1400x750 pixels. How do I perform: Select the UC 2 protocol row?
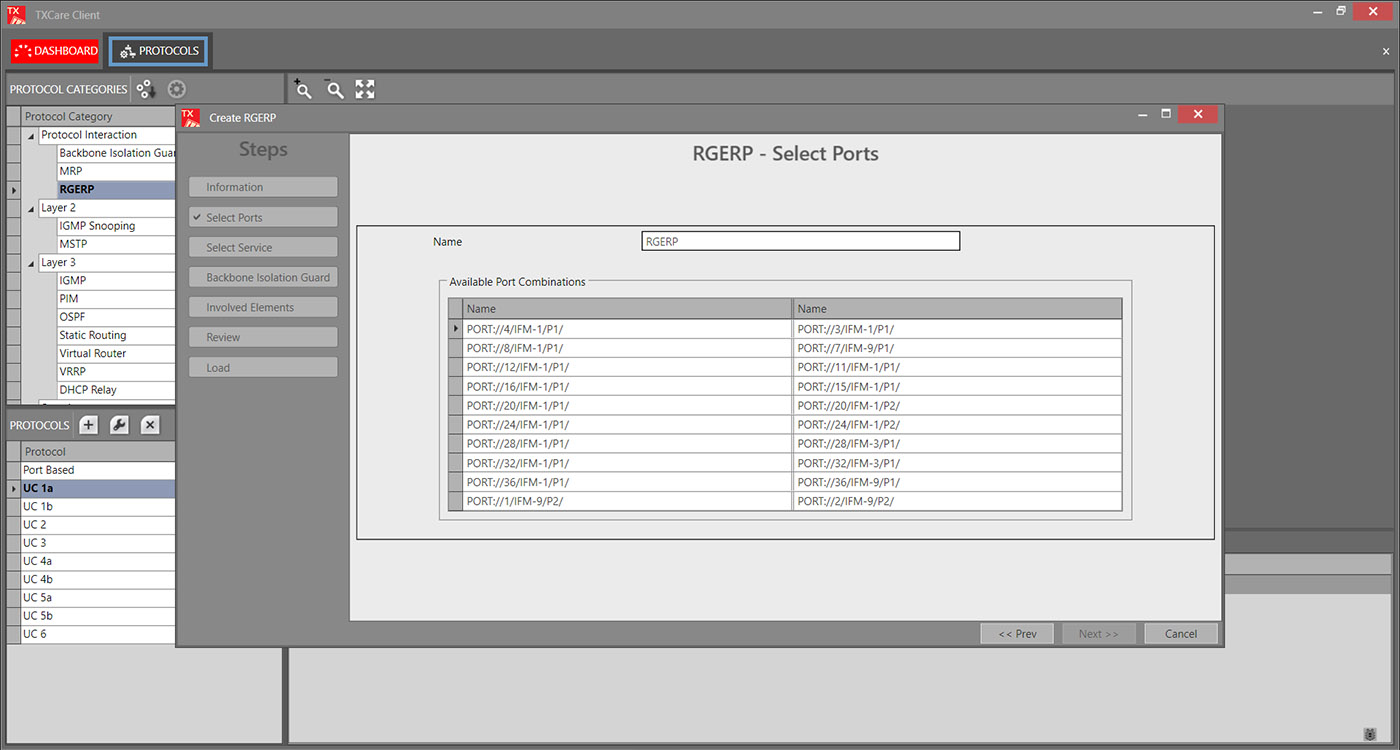point(98,524)
